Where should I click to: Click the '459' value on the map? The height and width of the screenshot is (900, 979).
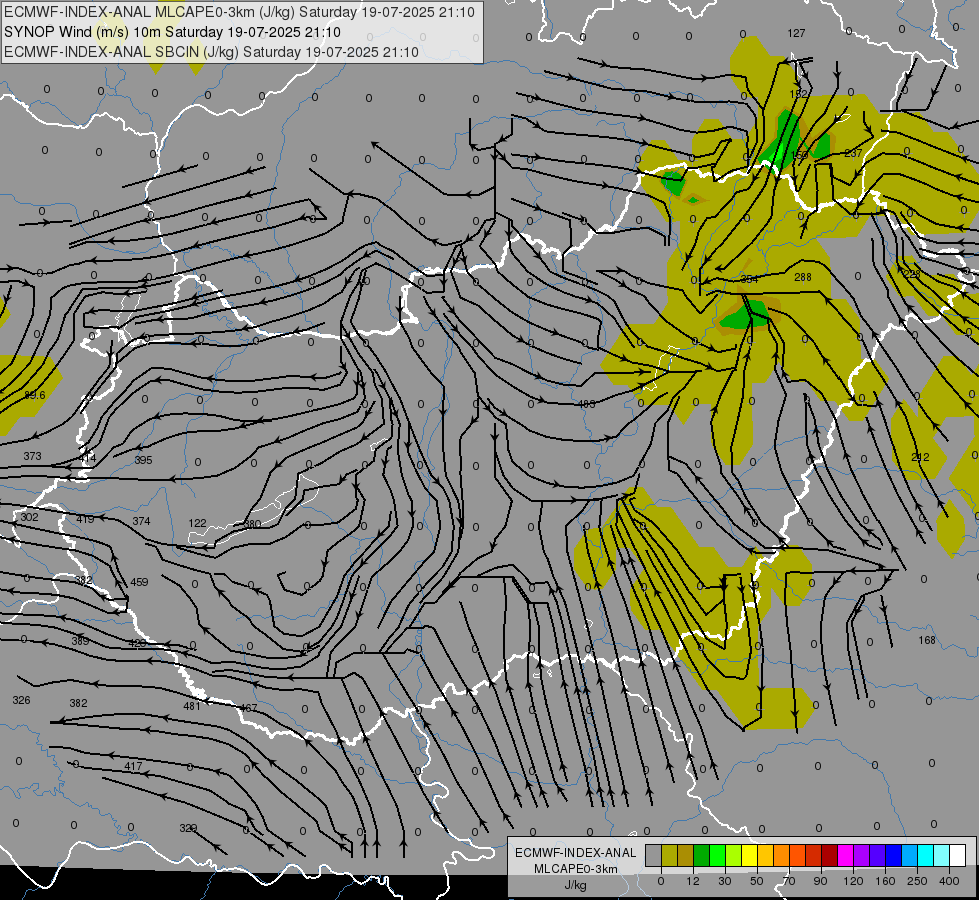coord(139,582)
